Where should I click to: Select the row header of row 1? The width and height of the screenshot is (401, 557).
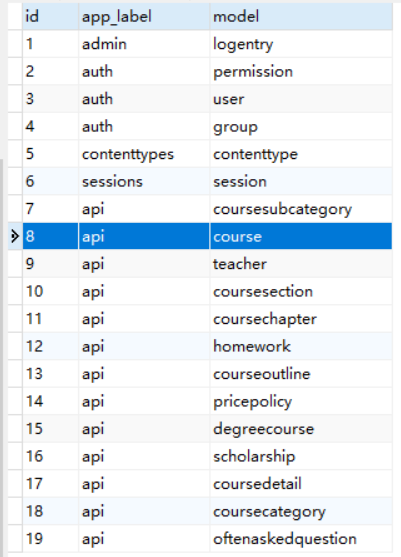coord(15,44)
